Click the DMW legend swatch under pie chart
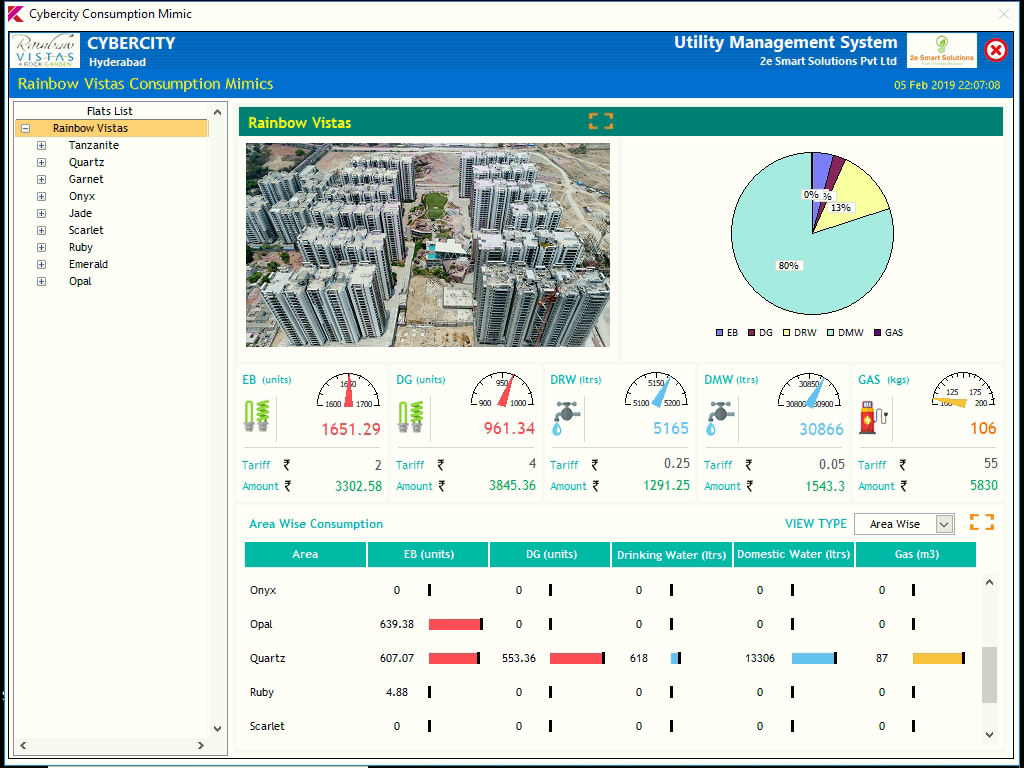 (x=830, y=332)
